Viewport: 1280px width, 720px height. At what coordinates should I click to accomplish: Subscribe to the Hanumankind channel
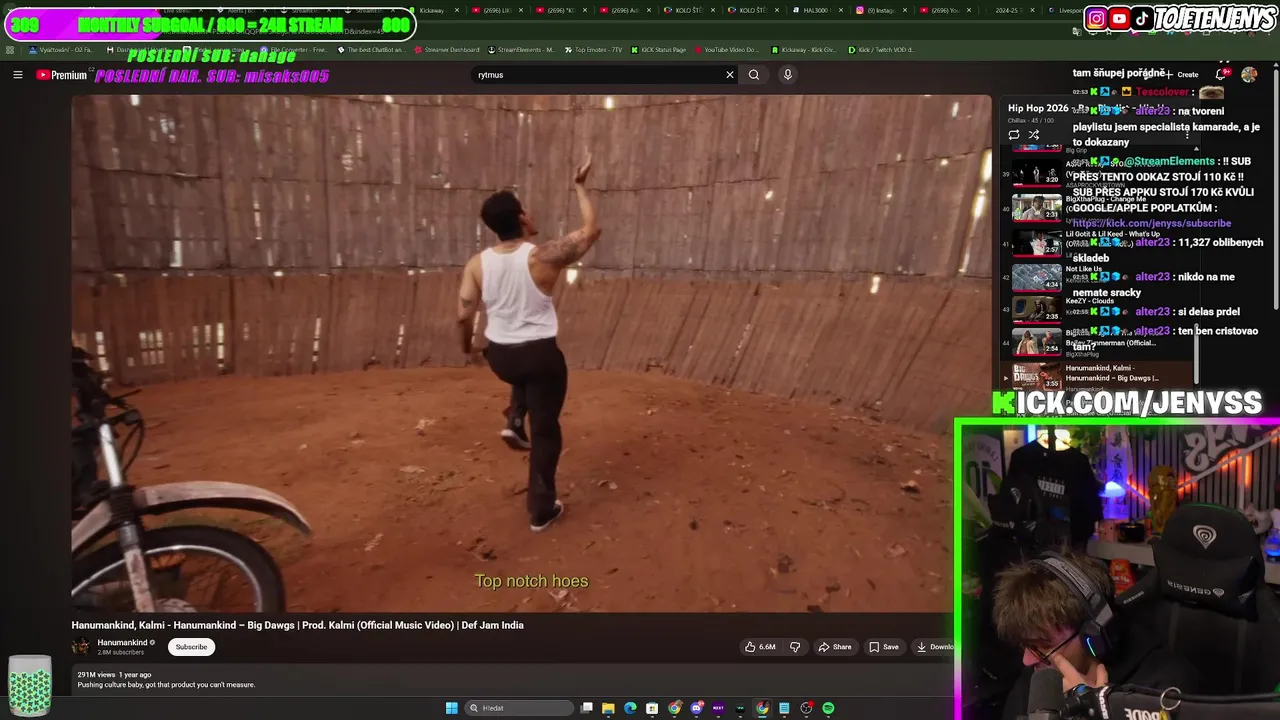click(x=191, y=647)
